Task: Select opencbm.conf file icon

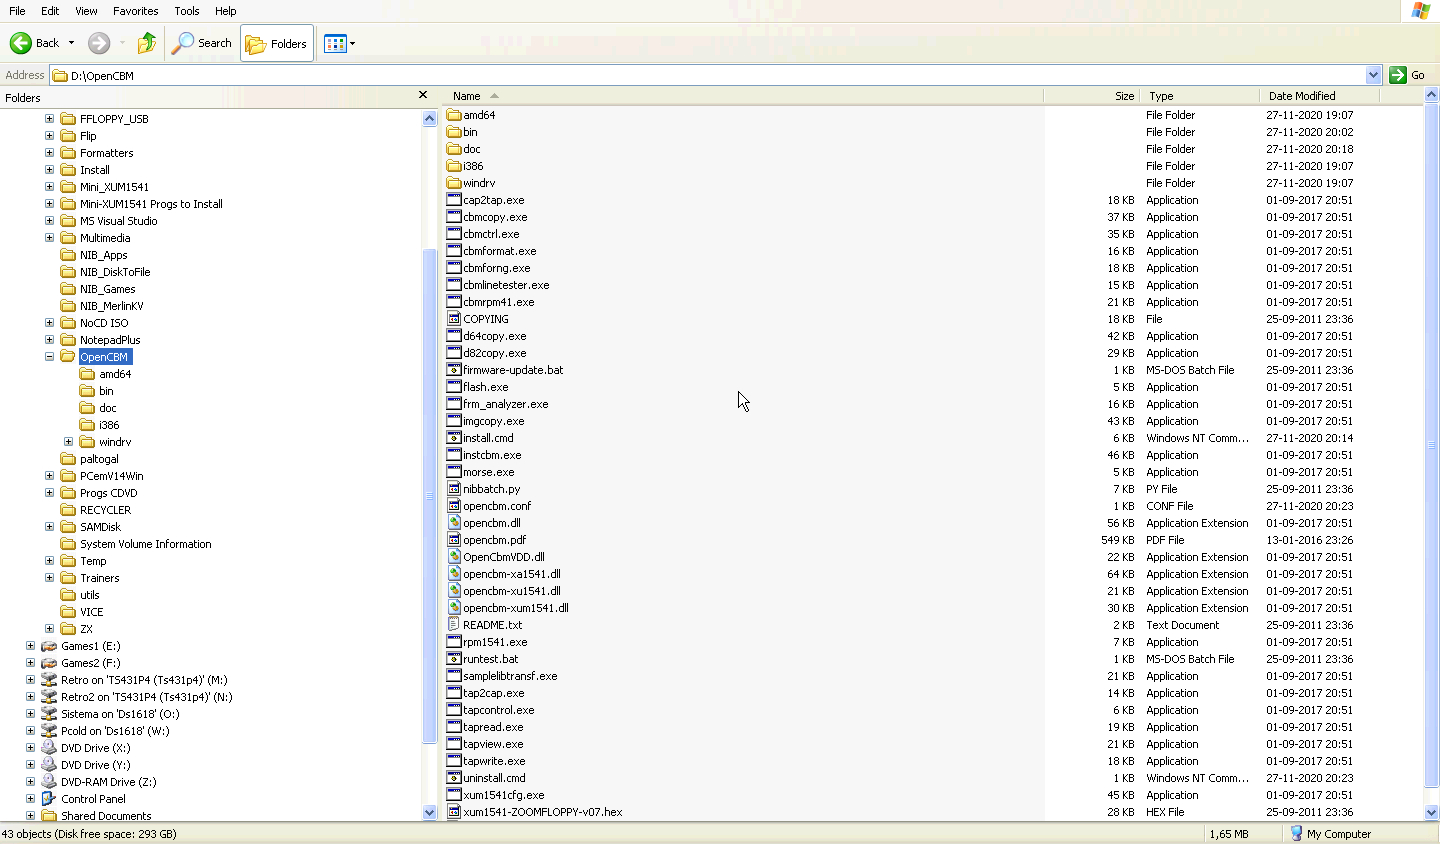Action: [x=454, y=506]
